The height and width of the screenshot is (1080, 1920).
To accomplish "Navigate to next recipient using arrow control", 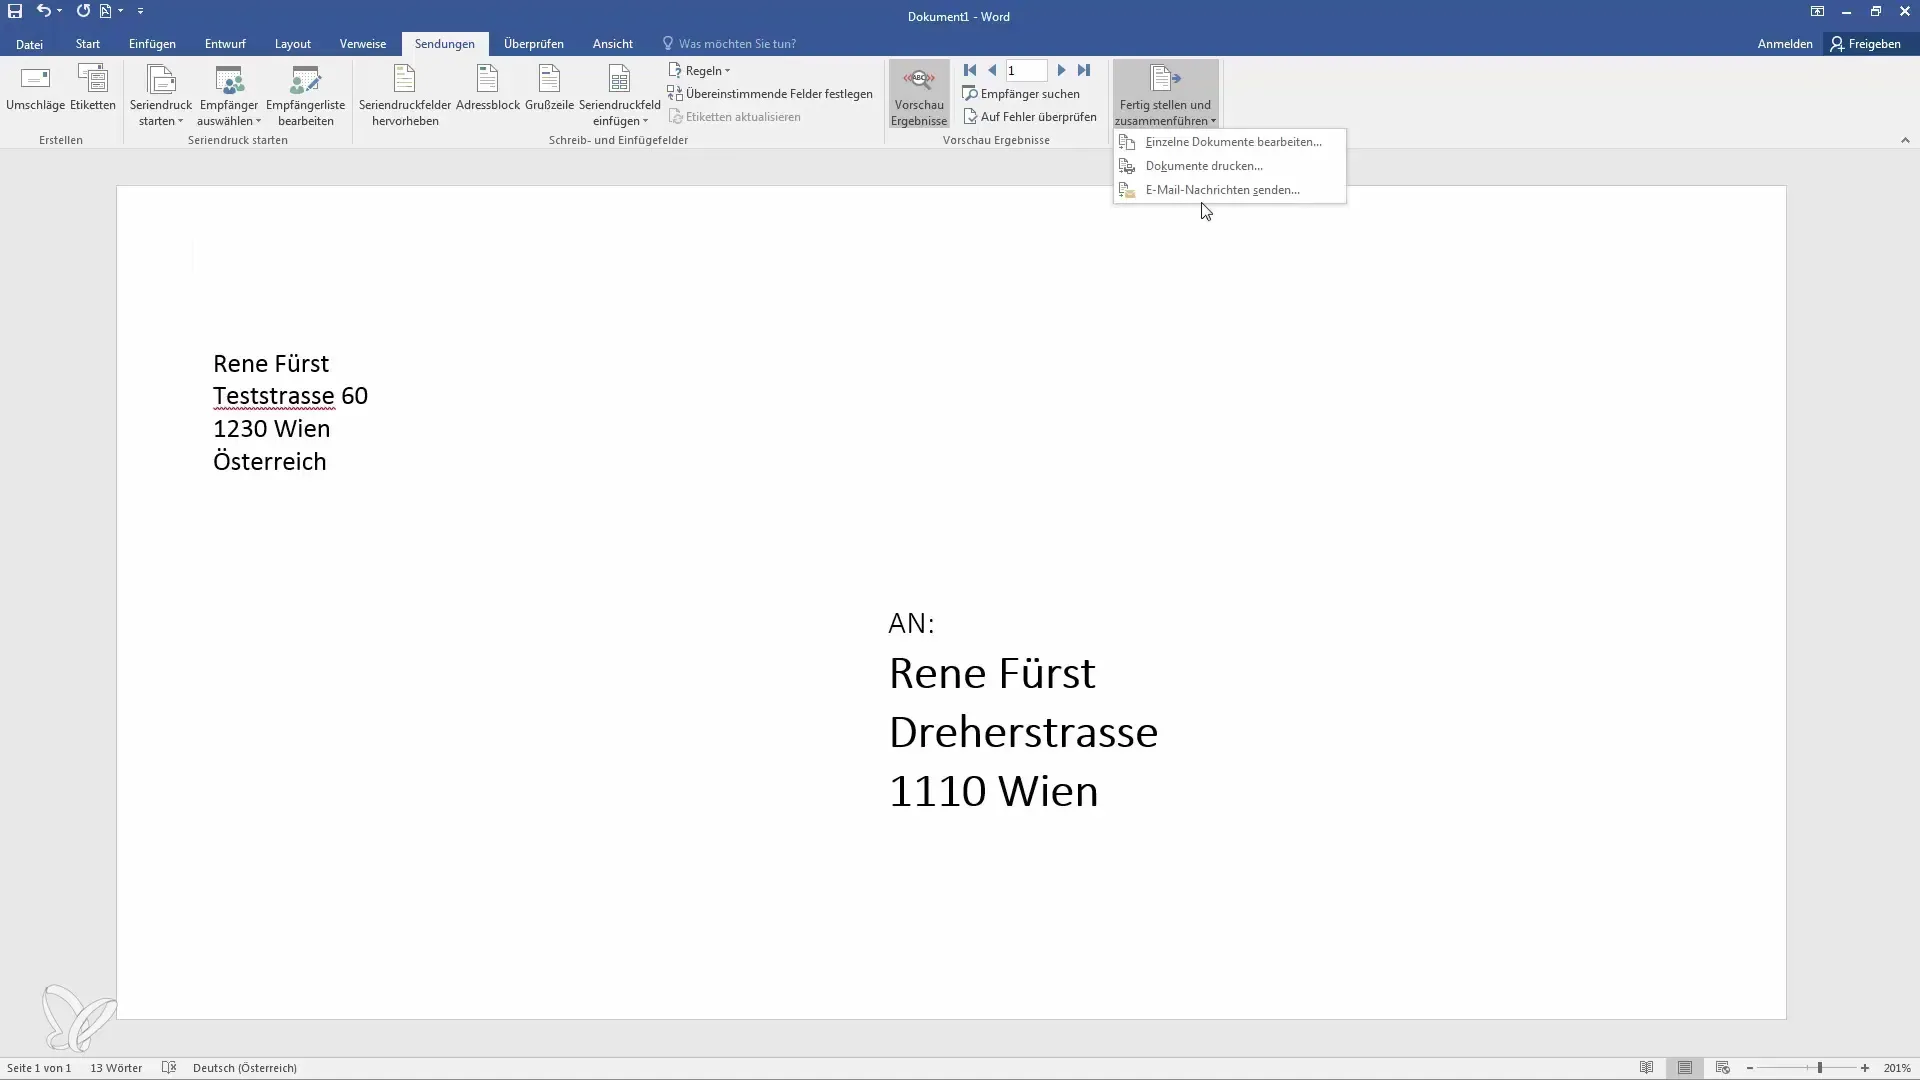I will coord(1062,69).
